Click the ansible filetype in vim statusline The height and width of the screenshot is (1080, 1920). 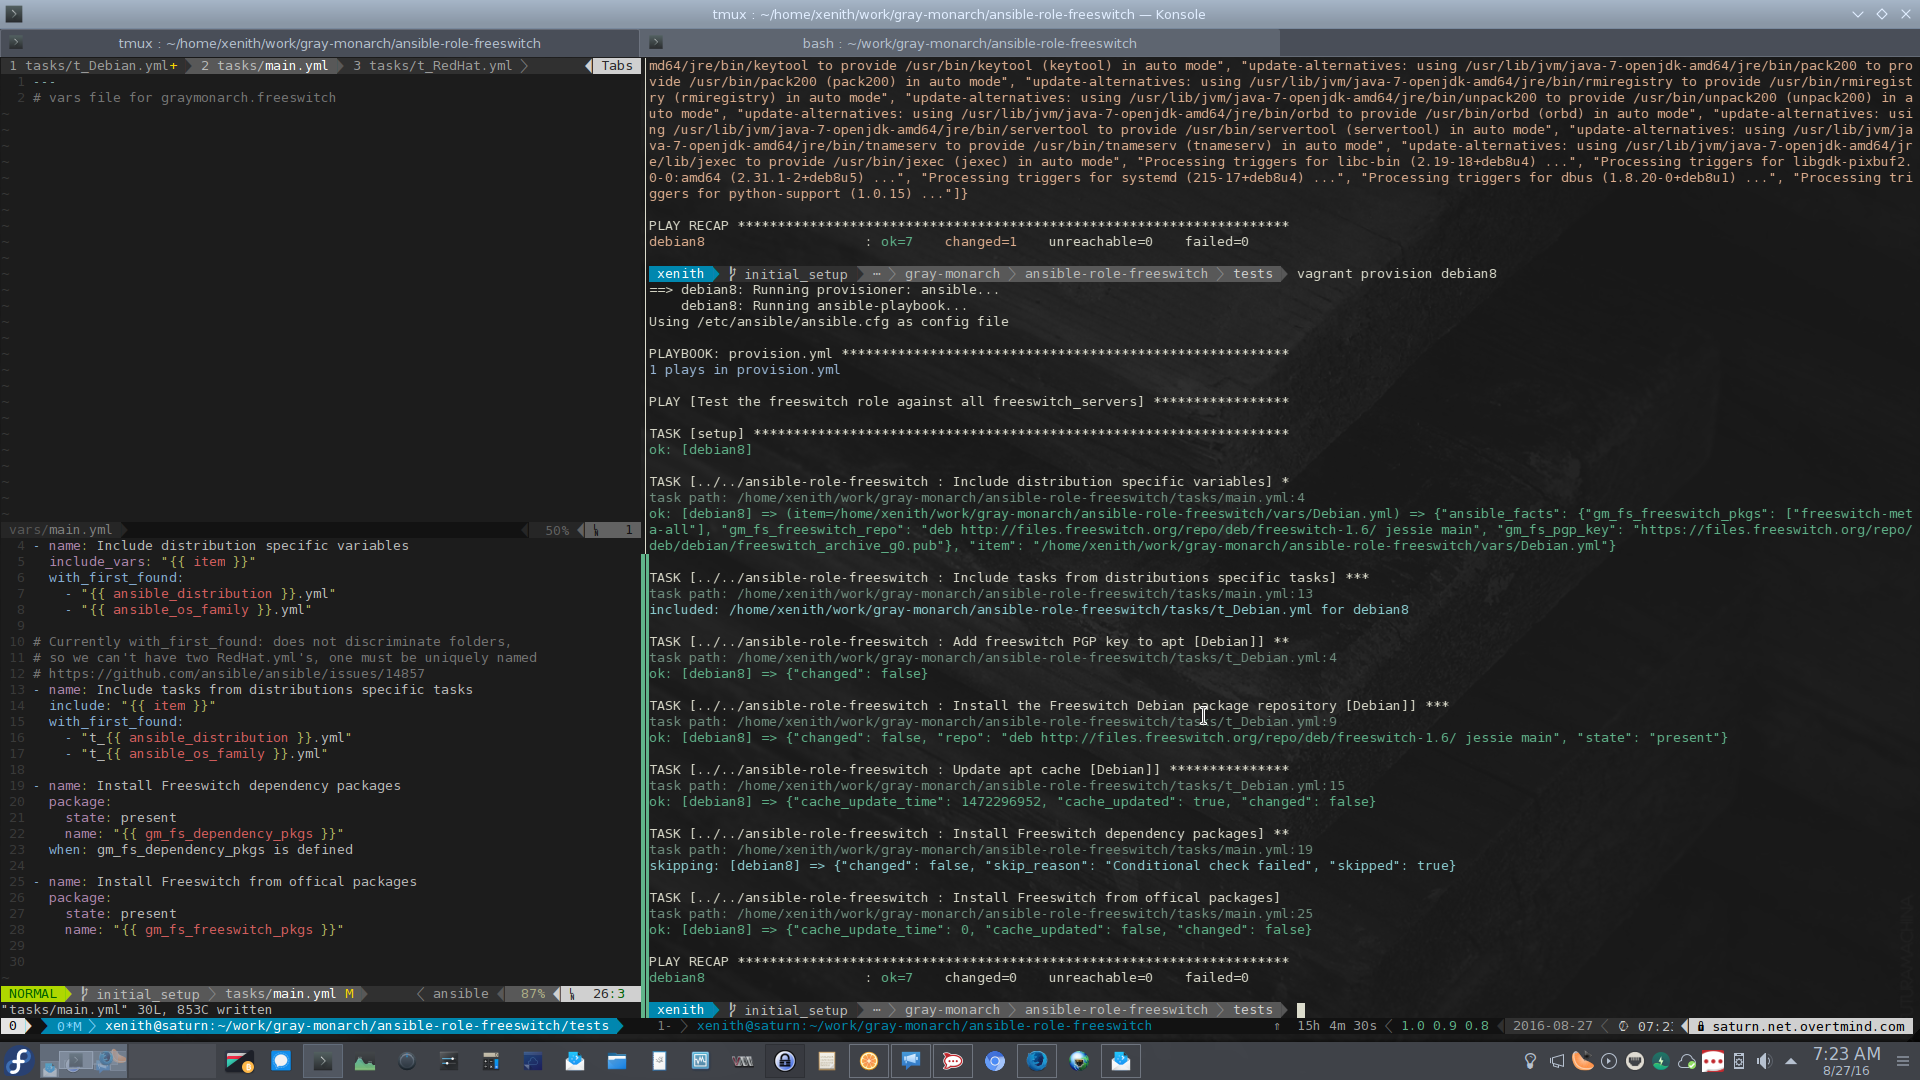point(460,994)
